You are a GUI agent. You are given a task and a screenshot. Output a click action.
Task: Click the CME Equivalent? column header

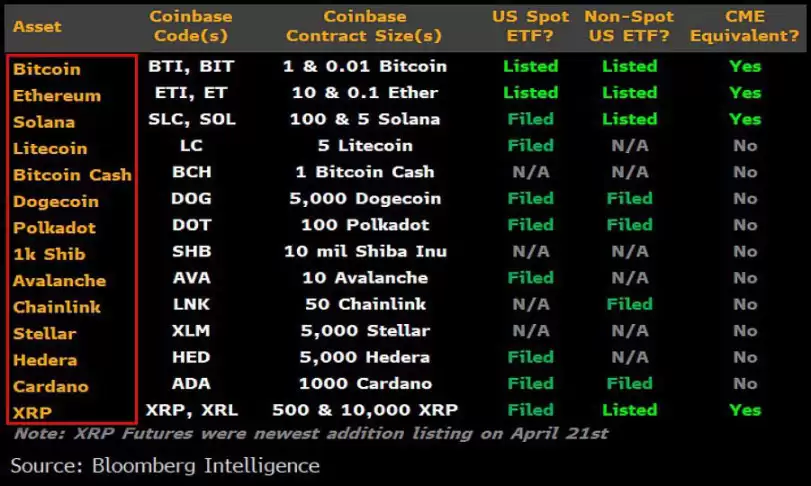(745, 26)
